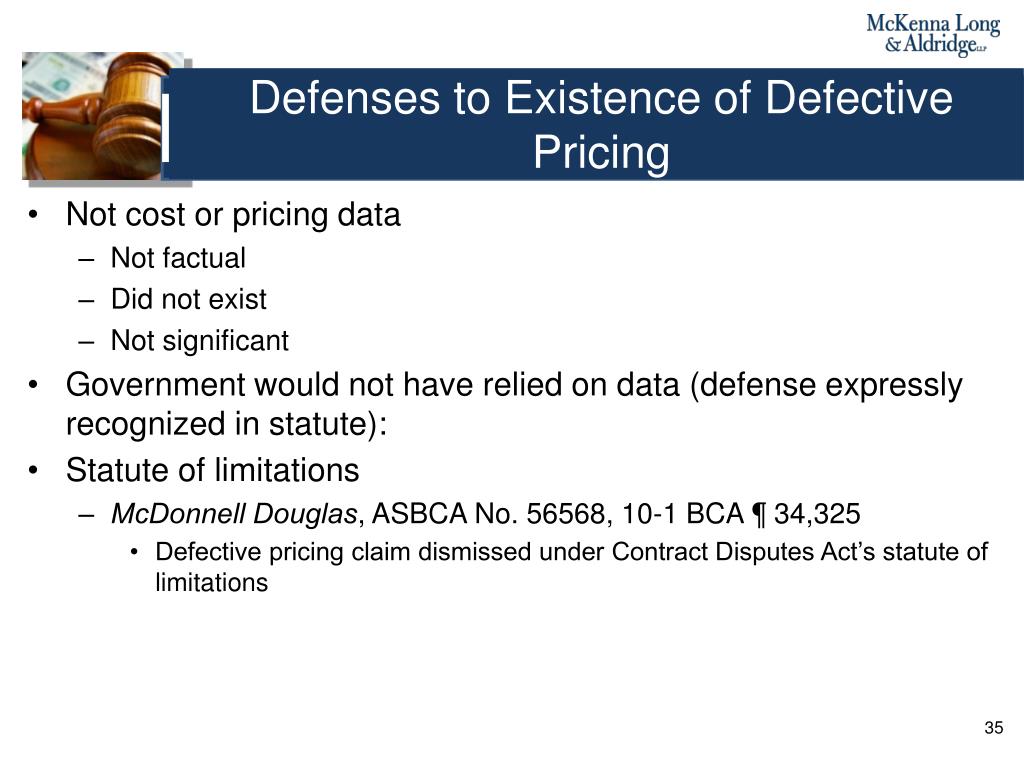Click the "10-1 BCA ¶ 34,325" reference
The image size is (1024, 768).
(x=741, y=514)
